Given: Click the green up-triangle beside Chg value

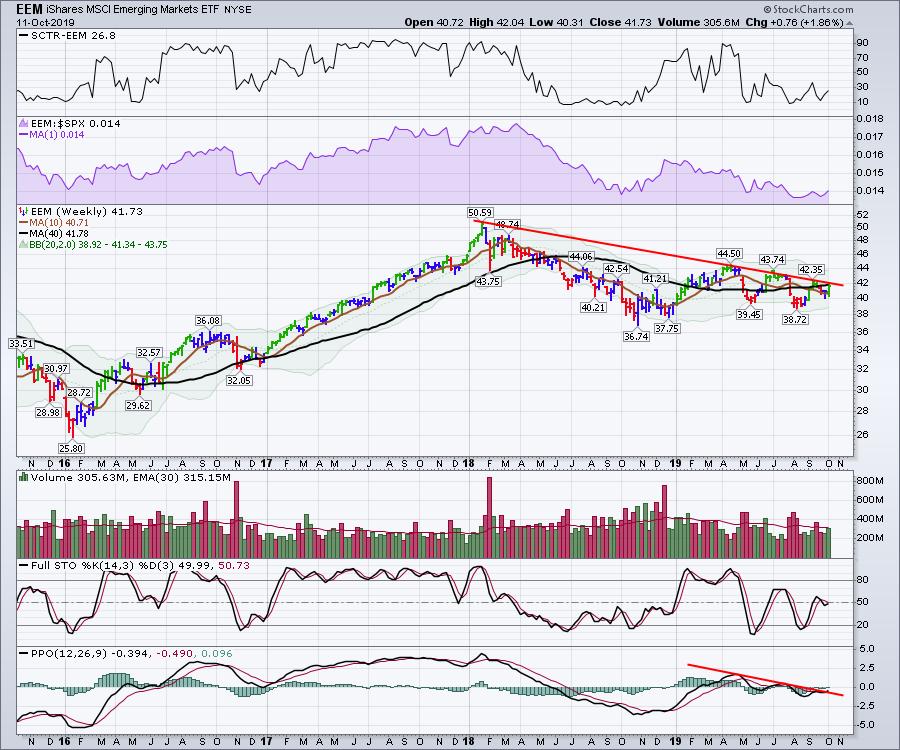Looking at the screenshot, I should (x=849, y=24).
